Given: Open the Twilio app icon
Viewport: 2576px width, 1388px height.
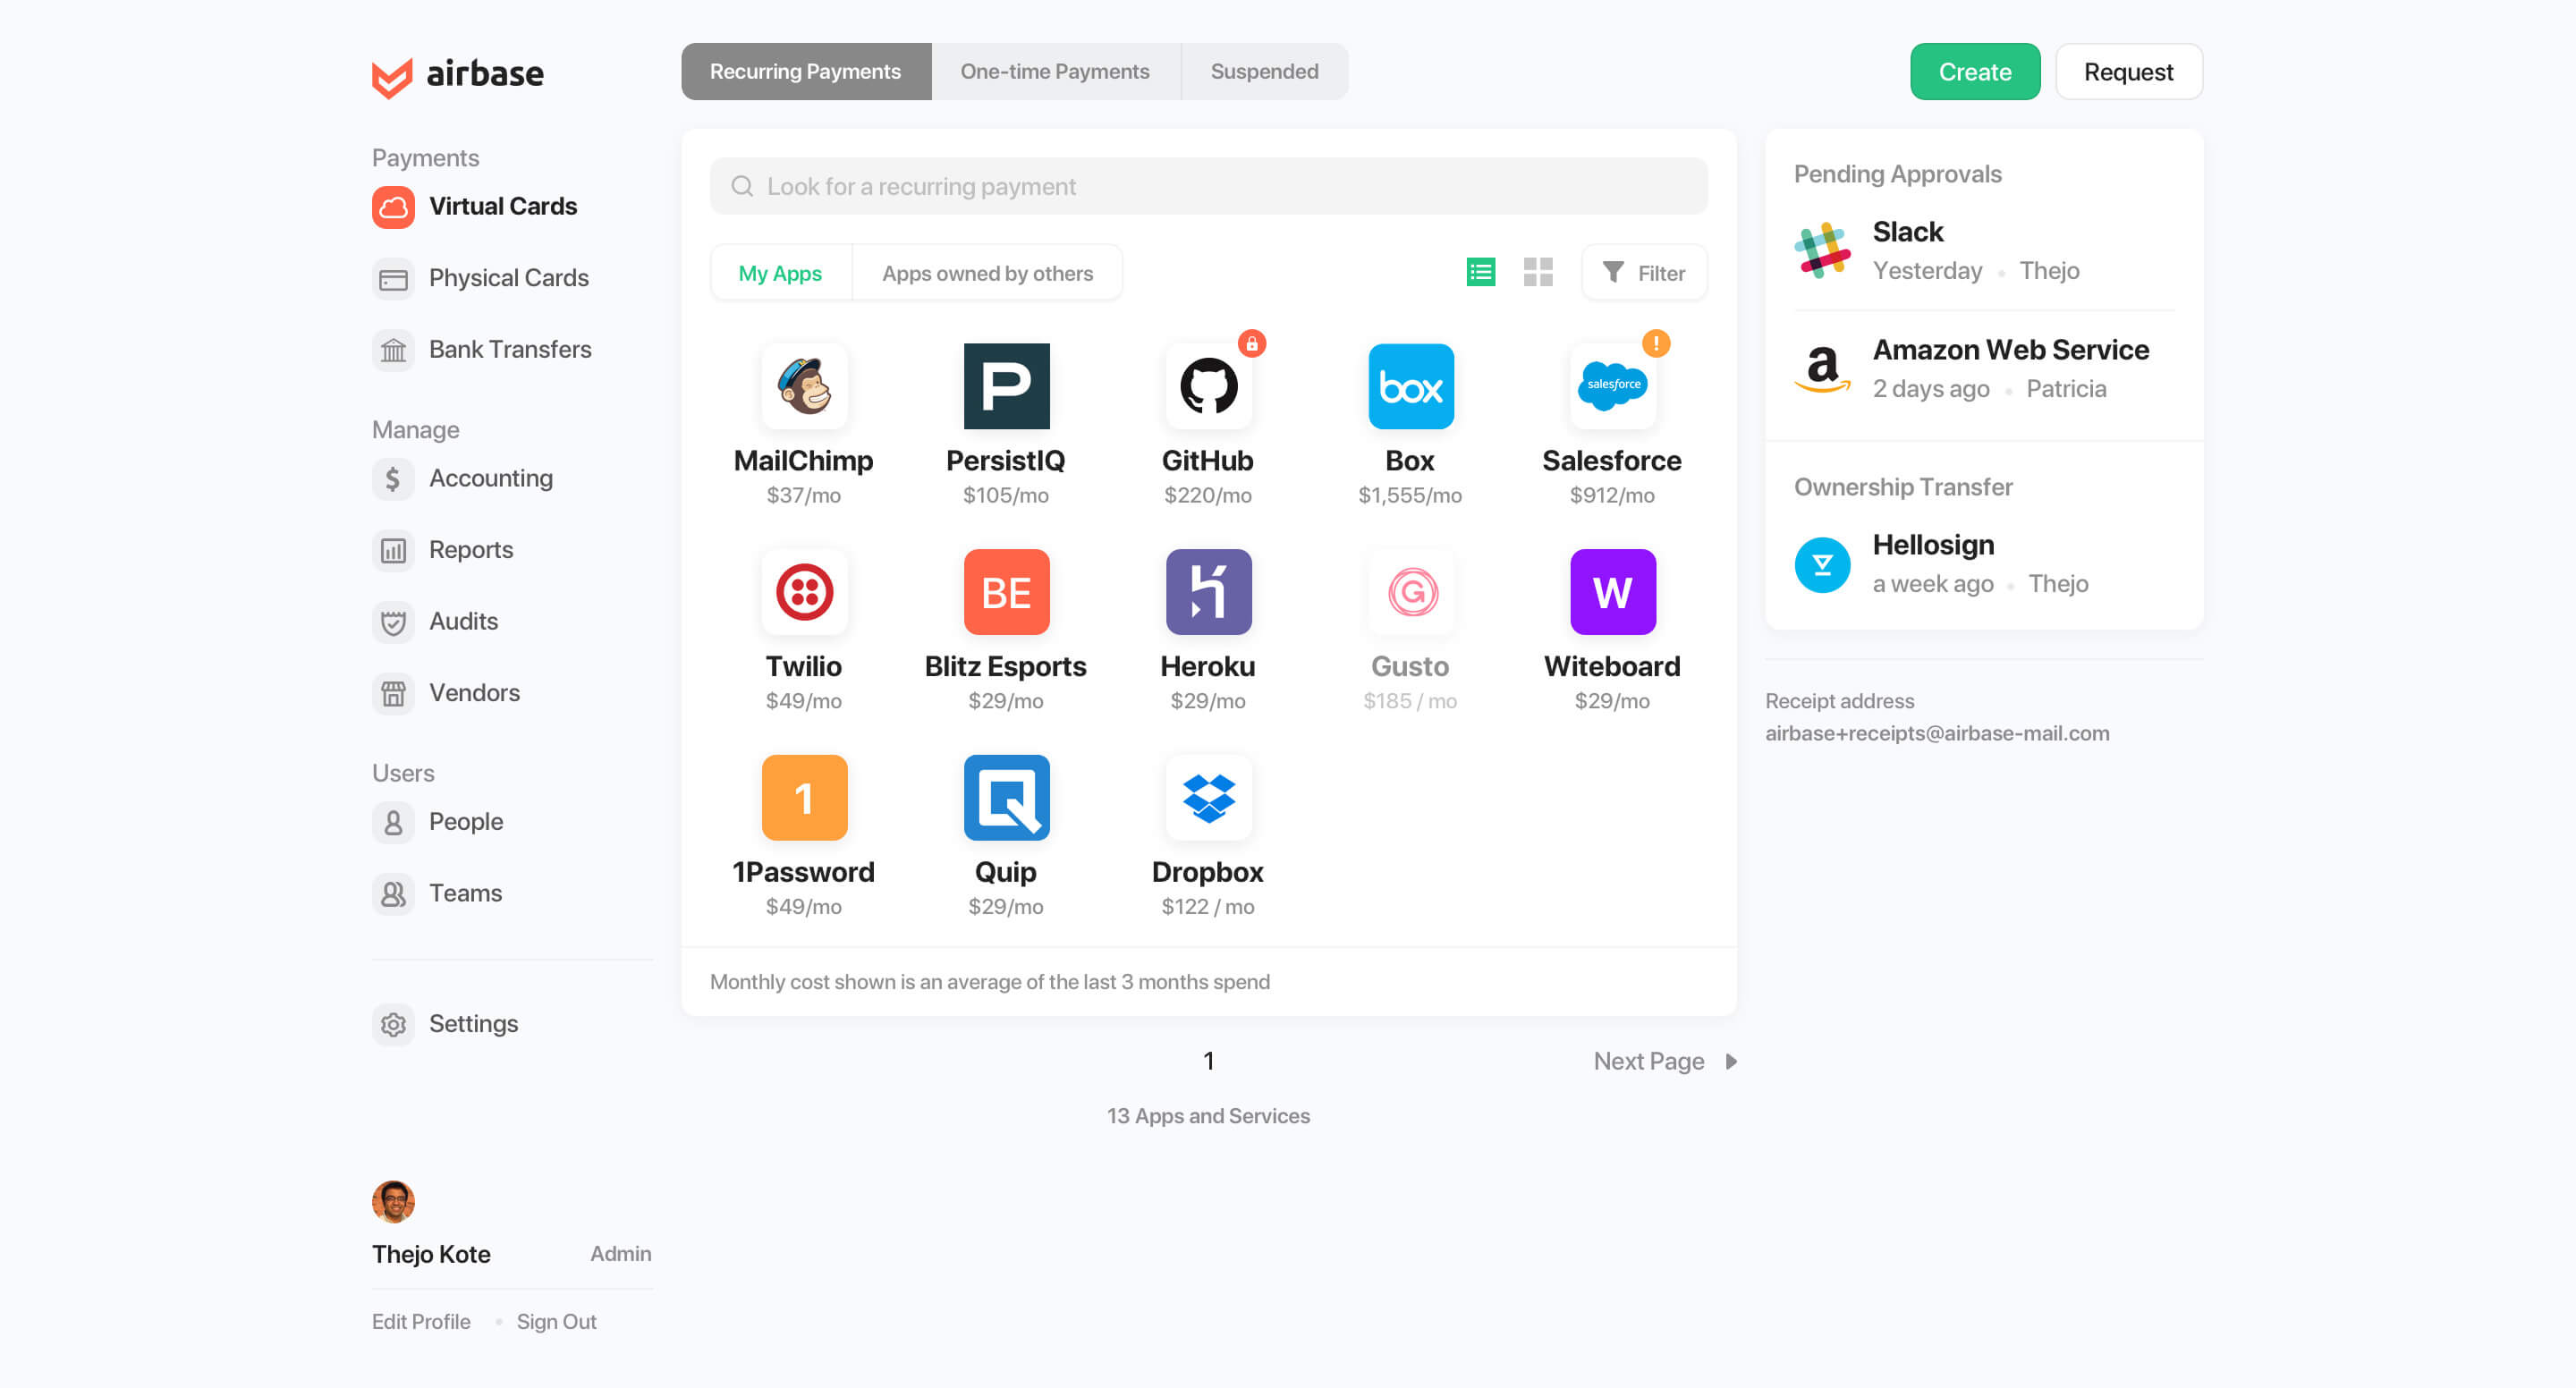Looking at the screenshot, I should pyautogui.click(x=804, y=592).
